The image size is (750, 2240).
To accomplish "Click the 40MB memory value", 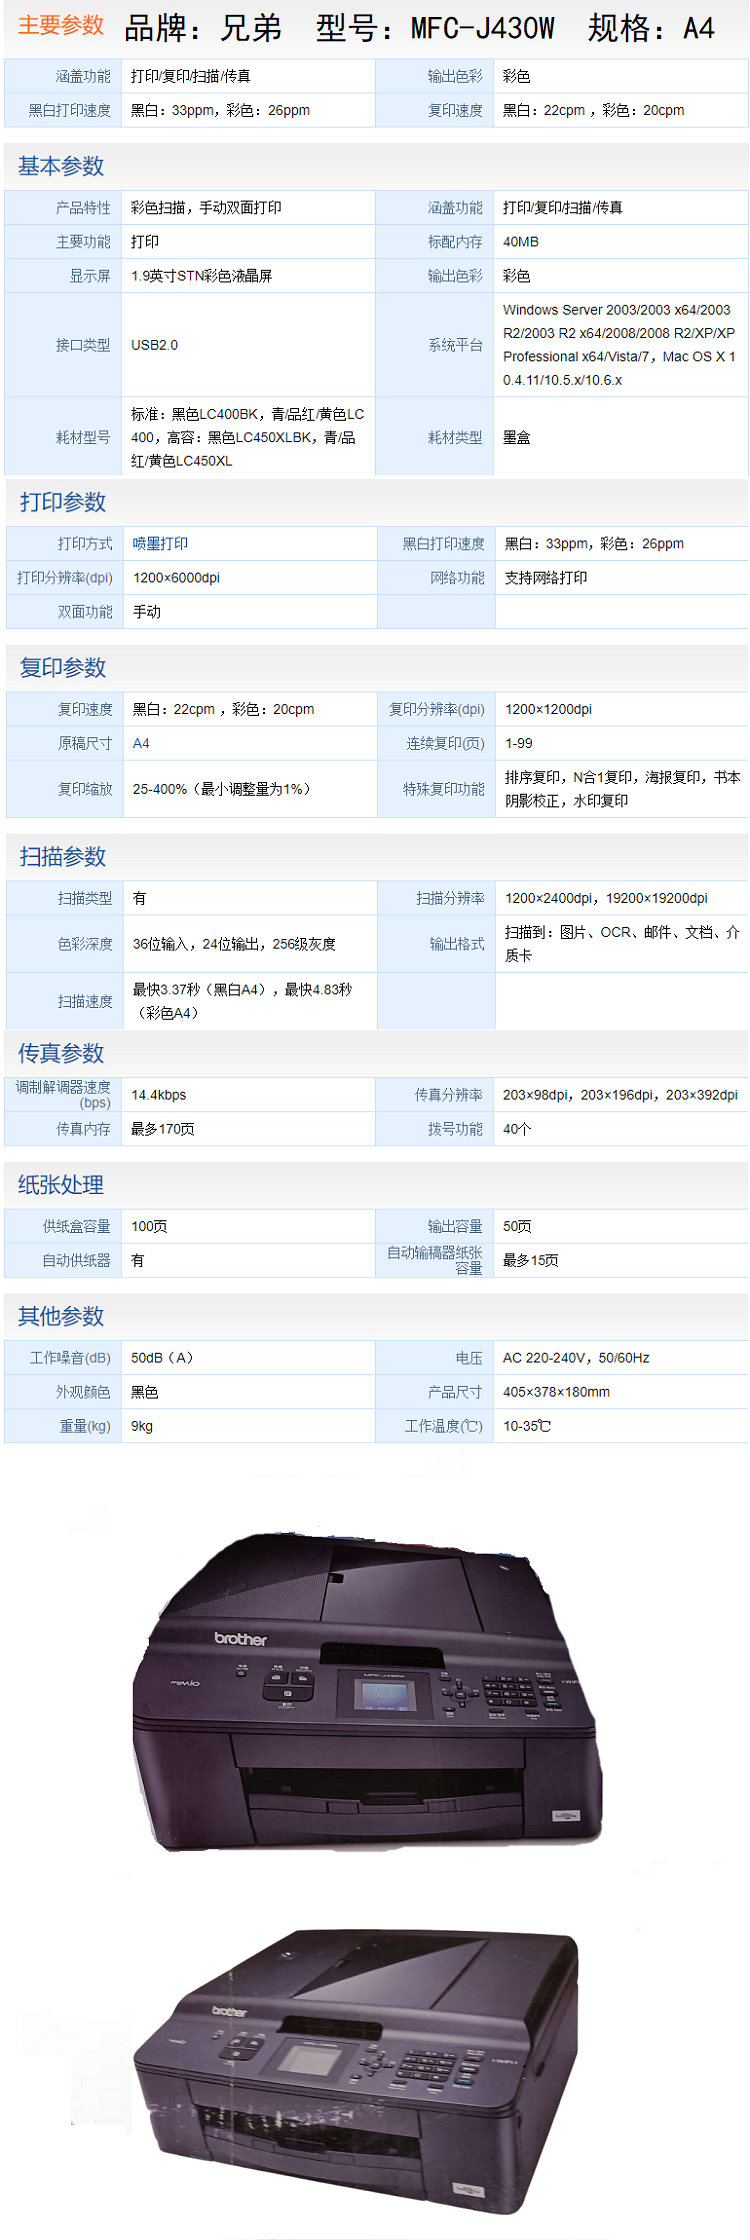I will click(x=521, y=241).
